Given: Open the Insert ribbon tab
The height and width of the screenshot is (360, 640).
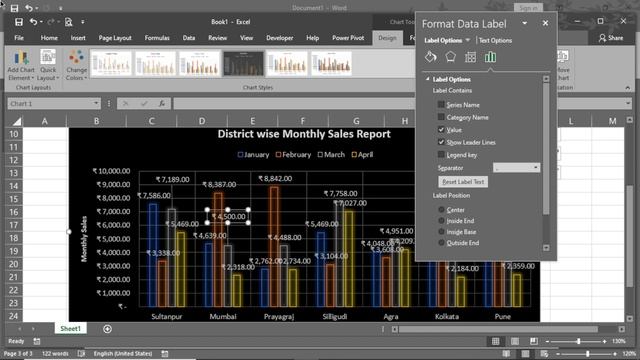Looking at the screenshot, I should (x=78, y=38).
